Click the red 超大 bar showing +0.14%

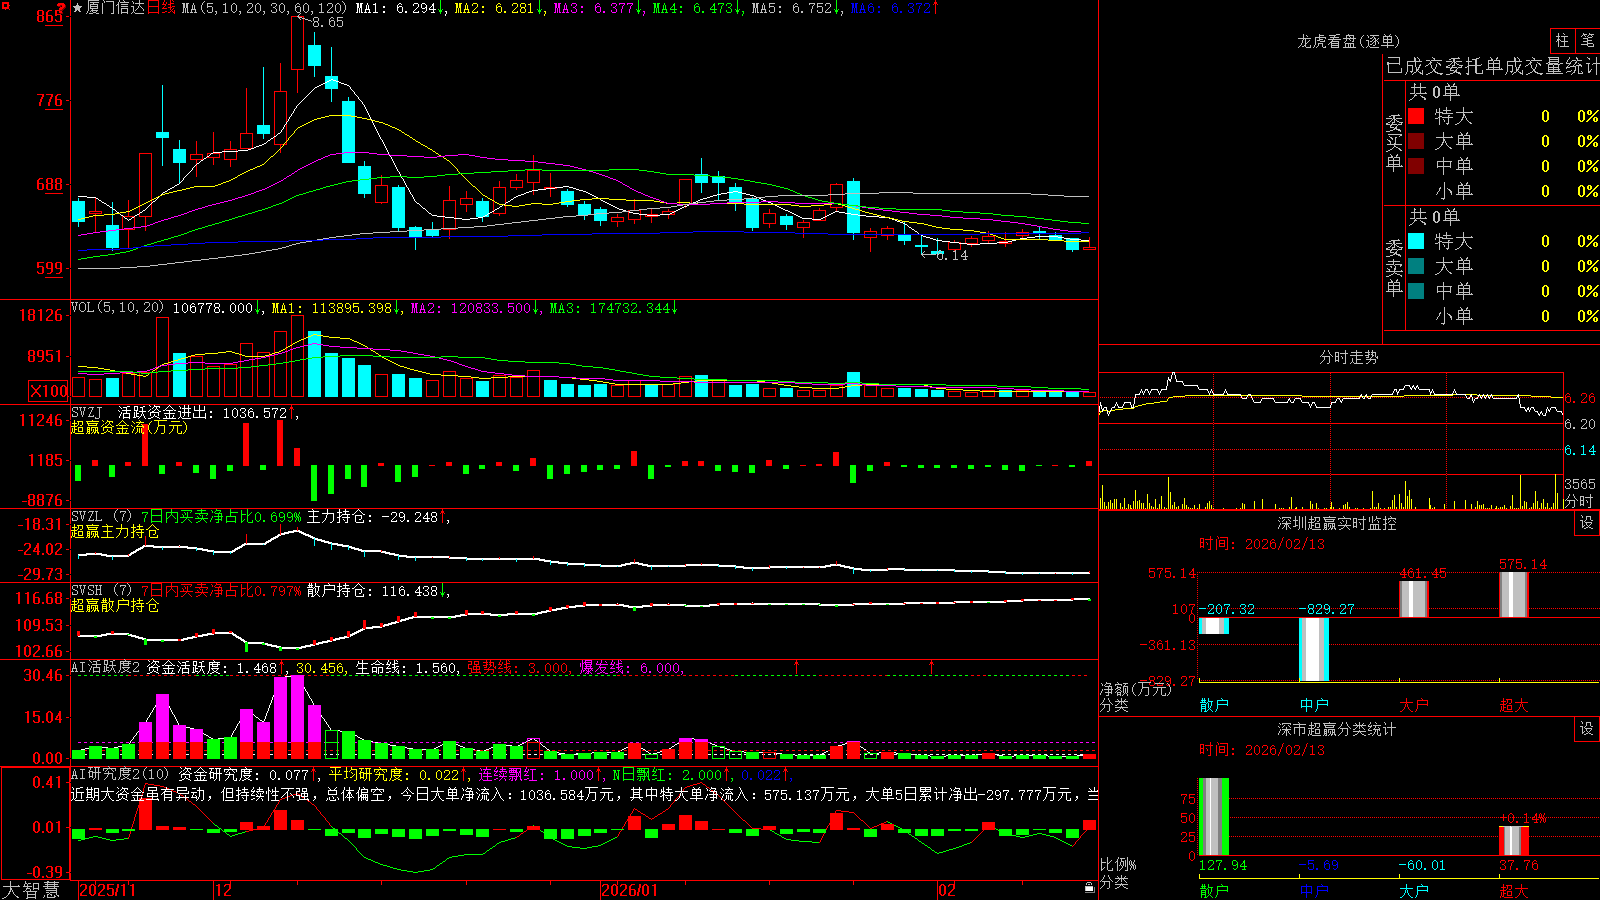[x=1514, y=841]
